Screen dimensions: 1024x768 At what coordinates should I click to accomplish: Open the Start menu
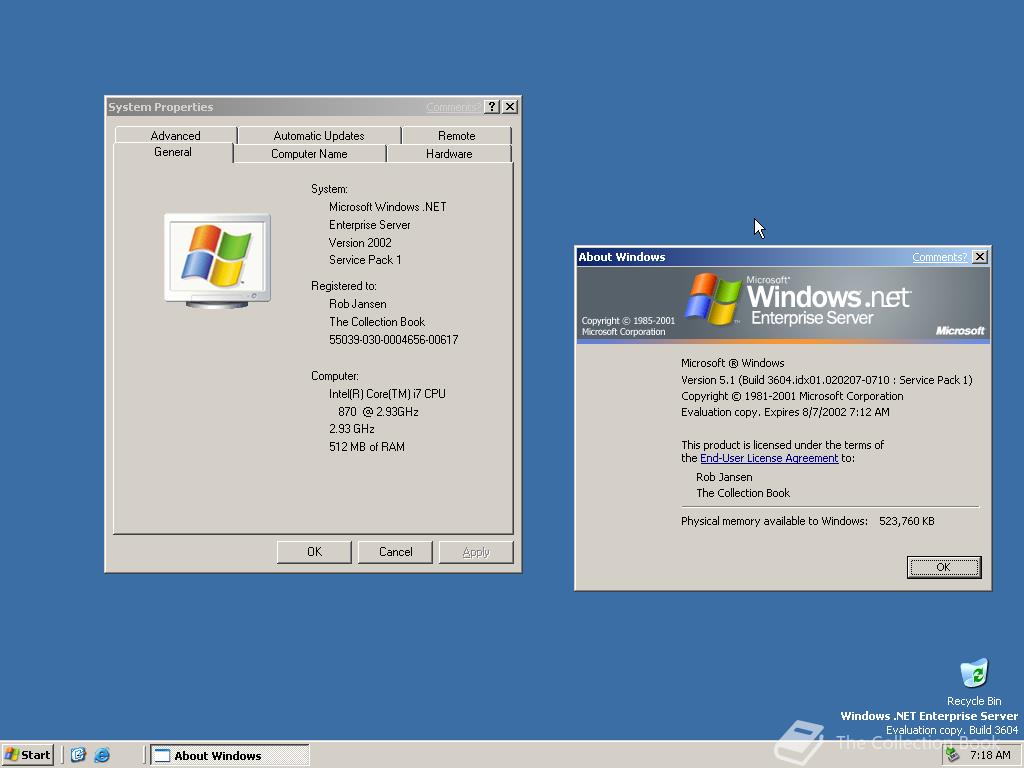pyautogui.click(x=27, y=755)
